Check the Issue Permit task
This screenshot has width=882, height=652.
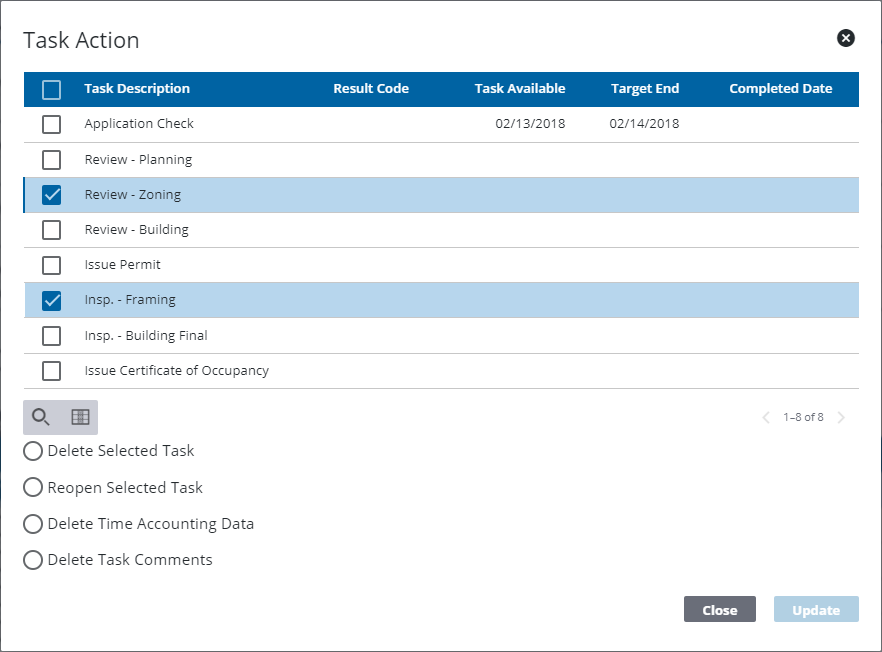tap(51, 265)
